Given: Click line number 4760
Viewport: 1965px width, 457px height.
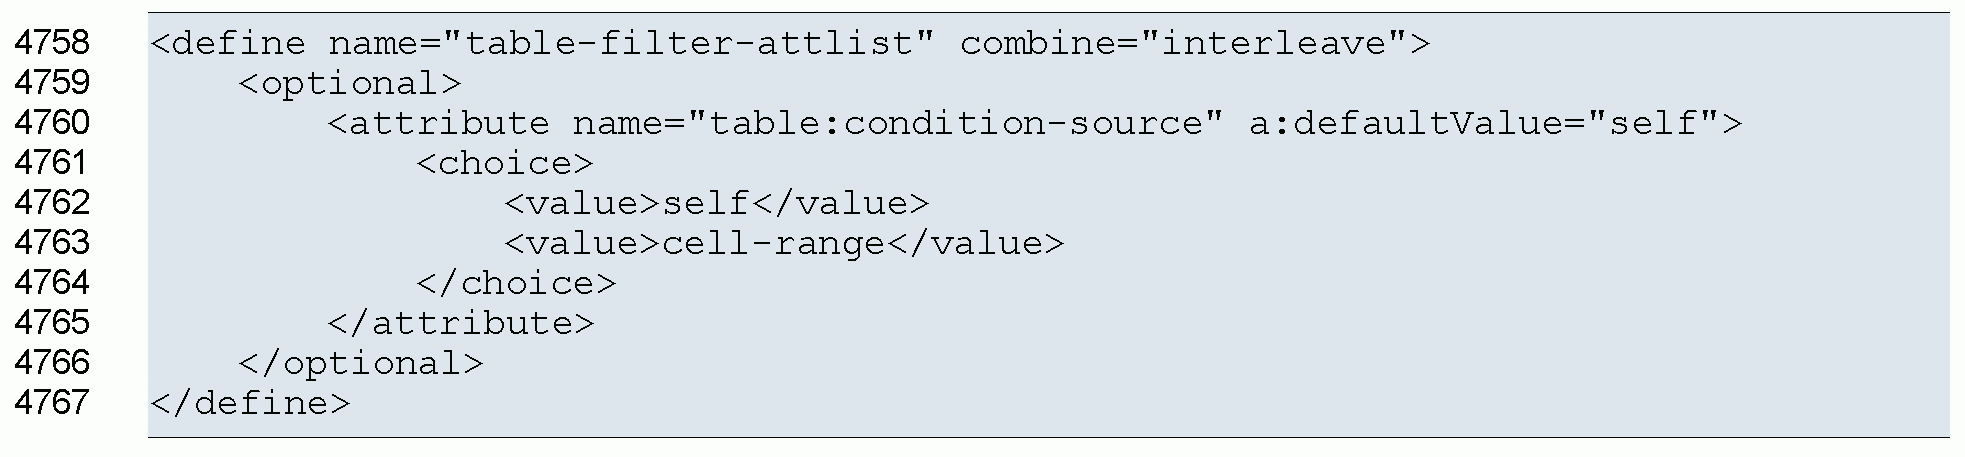Looking at the screenshot, I should click(x=52, y=123).
